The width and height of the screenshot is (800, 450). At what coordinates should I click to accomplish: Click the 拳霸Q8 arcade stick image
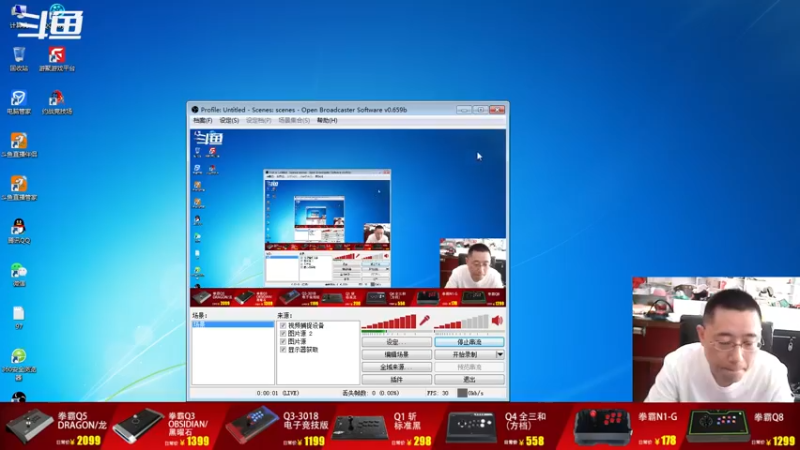pos(717,427)
